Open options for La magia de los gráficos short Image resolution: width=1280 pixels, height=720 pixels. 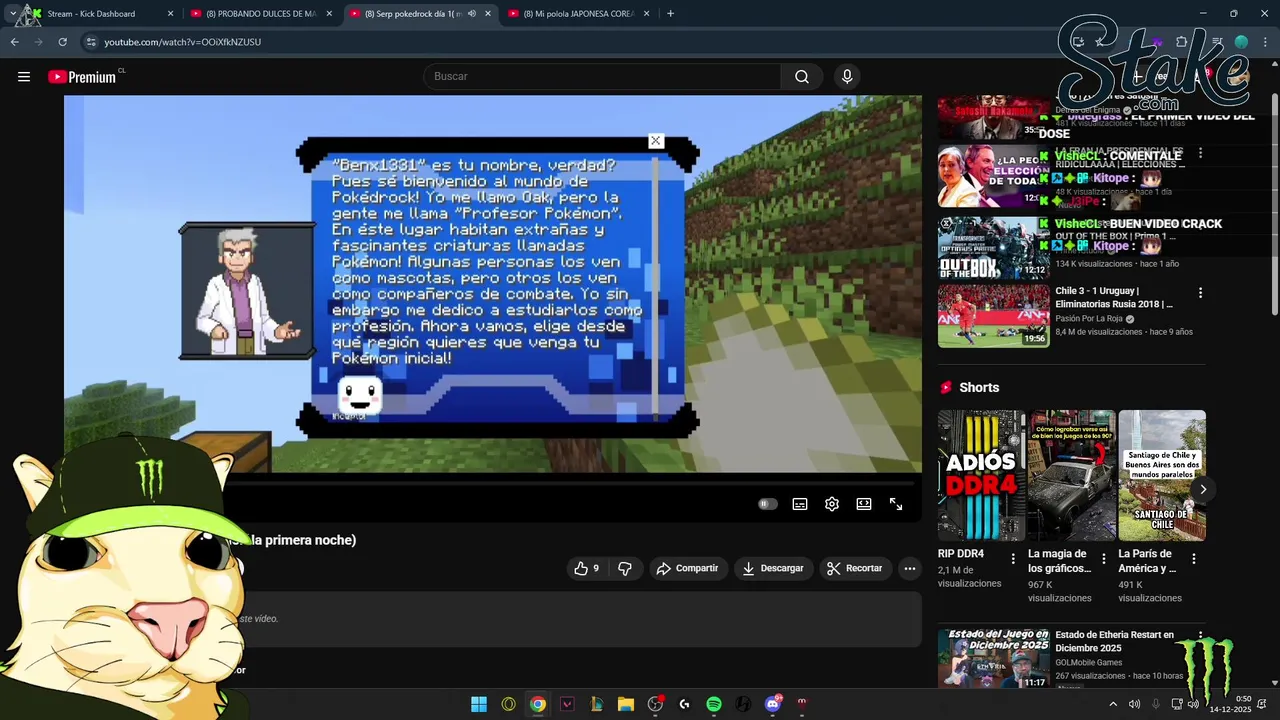click(1104, 559)
